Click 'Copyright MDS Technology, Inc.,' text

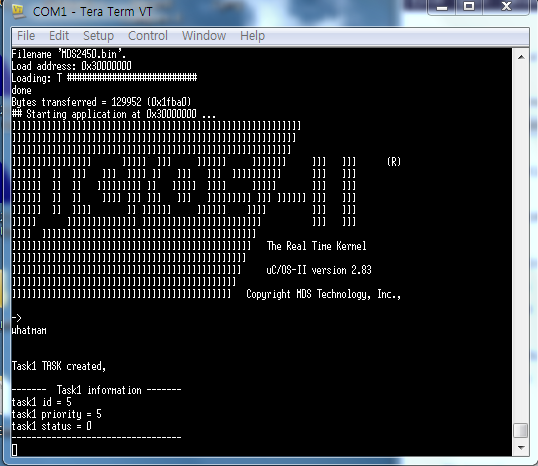pyautogui.click(x=324, y=294)
